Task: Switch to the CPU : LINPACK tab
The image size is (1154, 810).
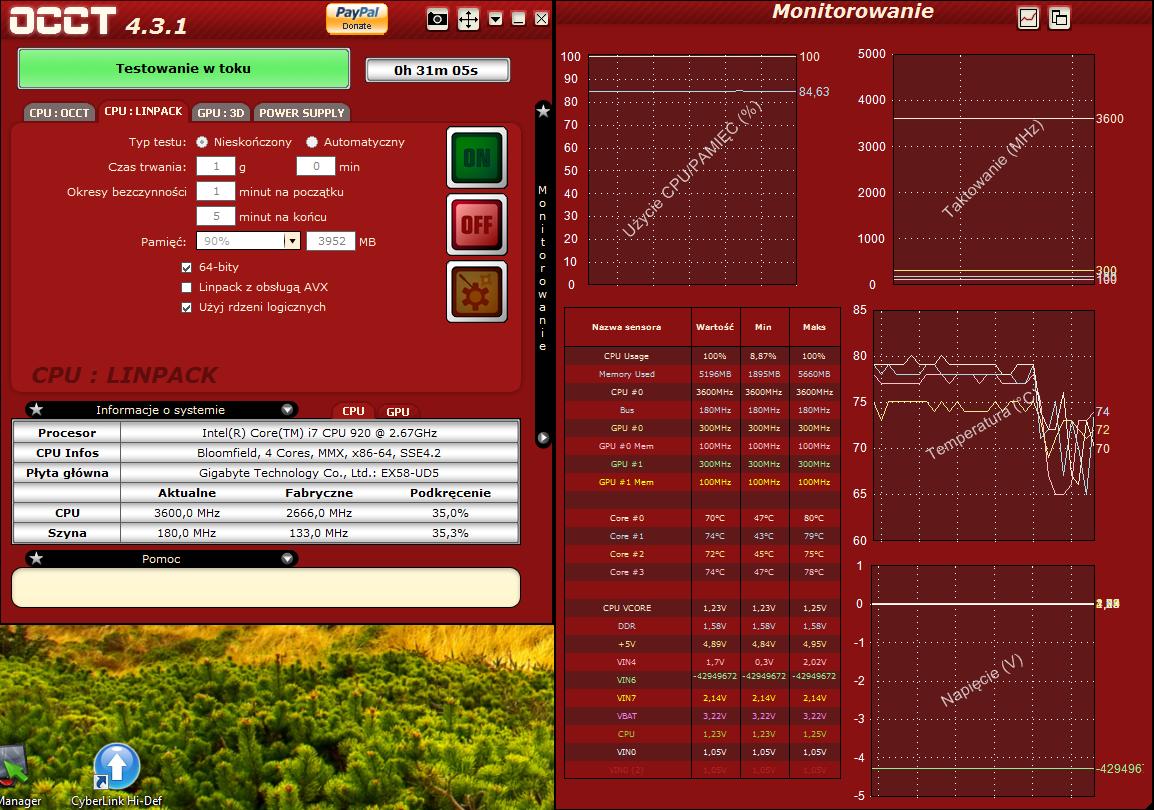Action: 144,111
